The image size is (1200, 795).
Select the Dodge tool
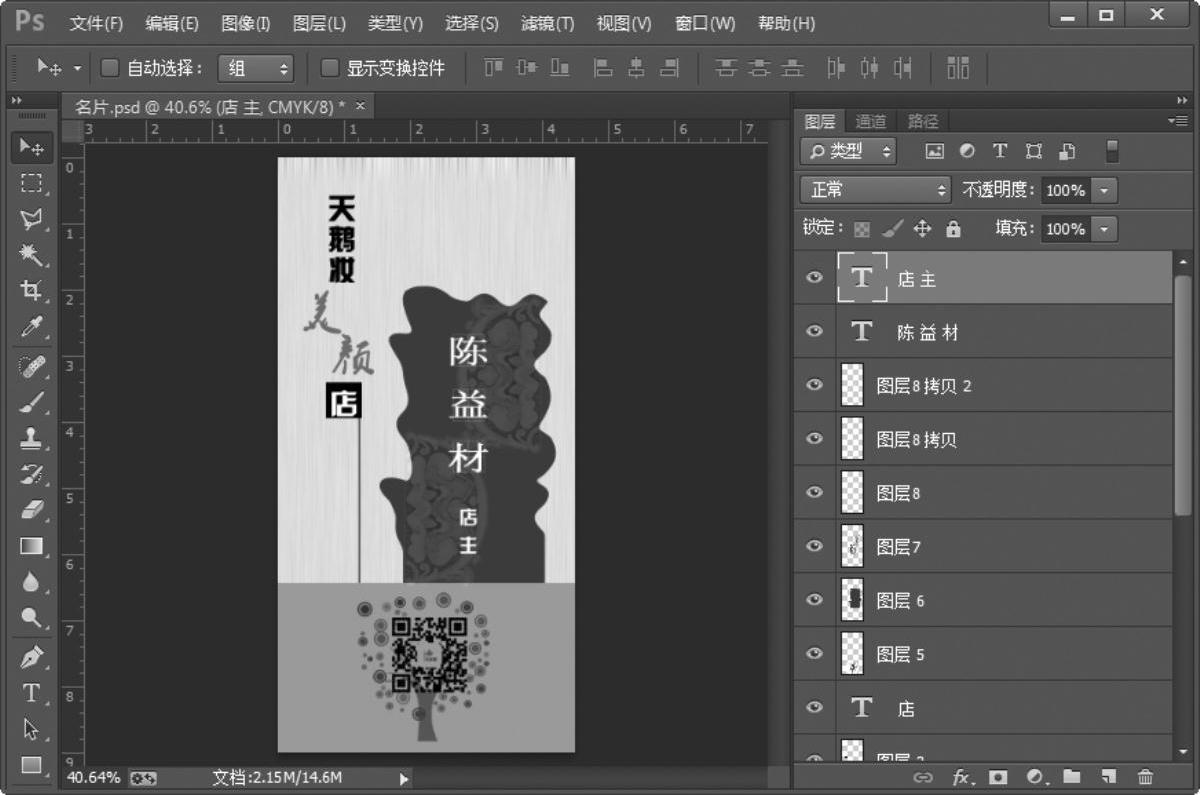pos(32,617)
